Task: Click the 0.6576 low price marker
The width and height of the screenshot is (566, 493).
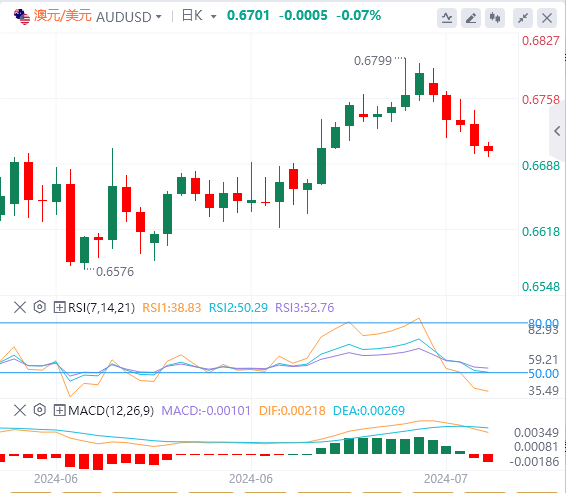Action: (x=115, y=271)
